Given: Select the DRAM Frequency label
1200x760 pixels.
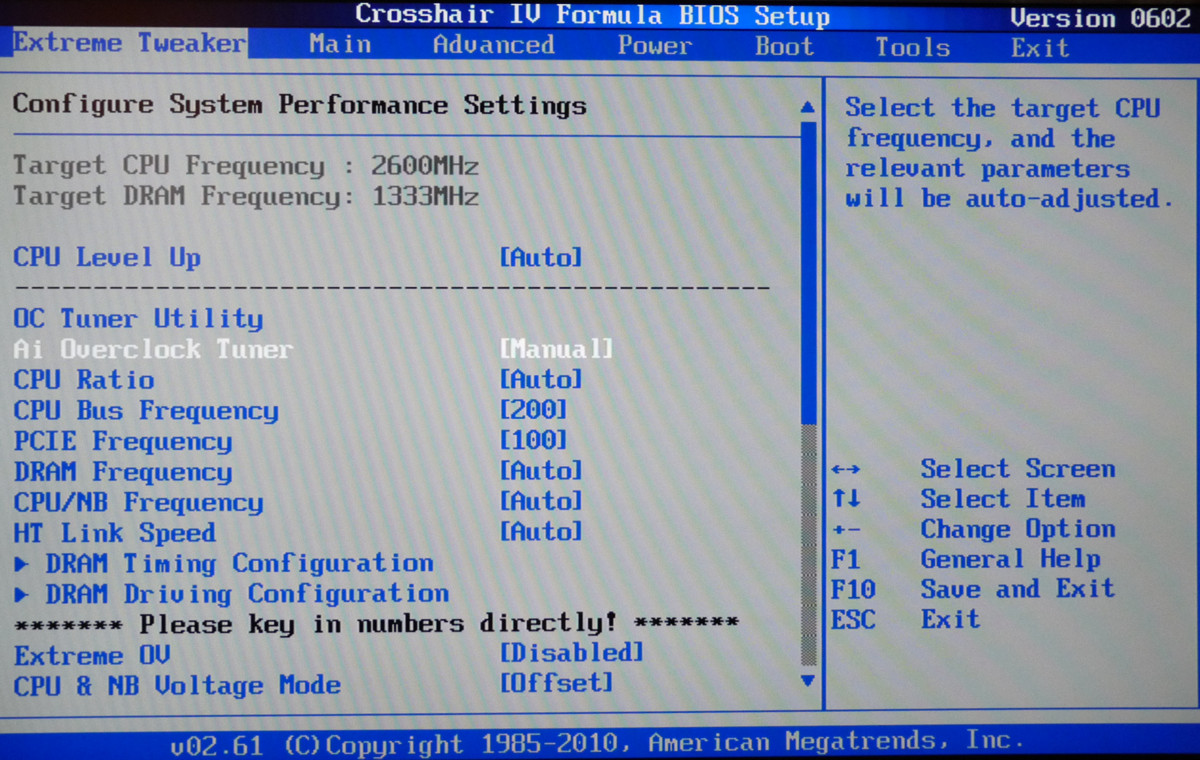Looking at the screenshot, I should coord(122,471).
